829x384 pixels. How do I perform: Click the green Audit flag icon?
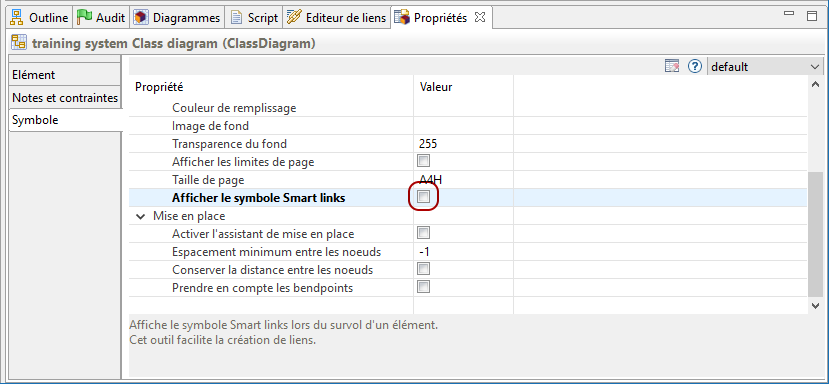tap(85, 17)
